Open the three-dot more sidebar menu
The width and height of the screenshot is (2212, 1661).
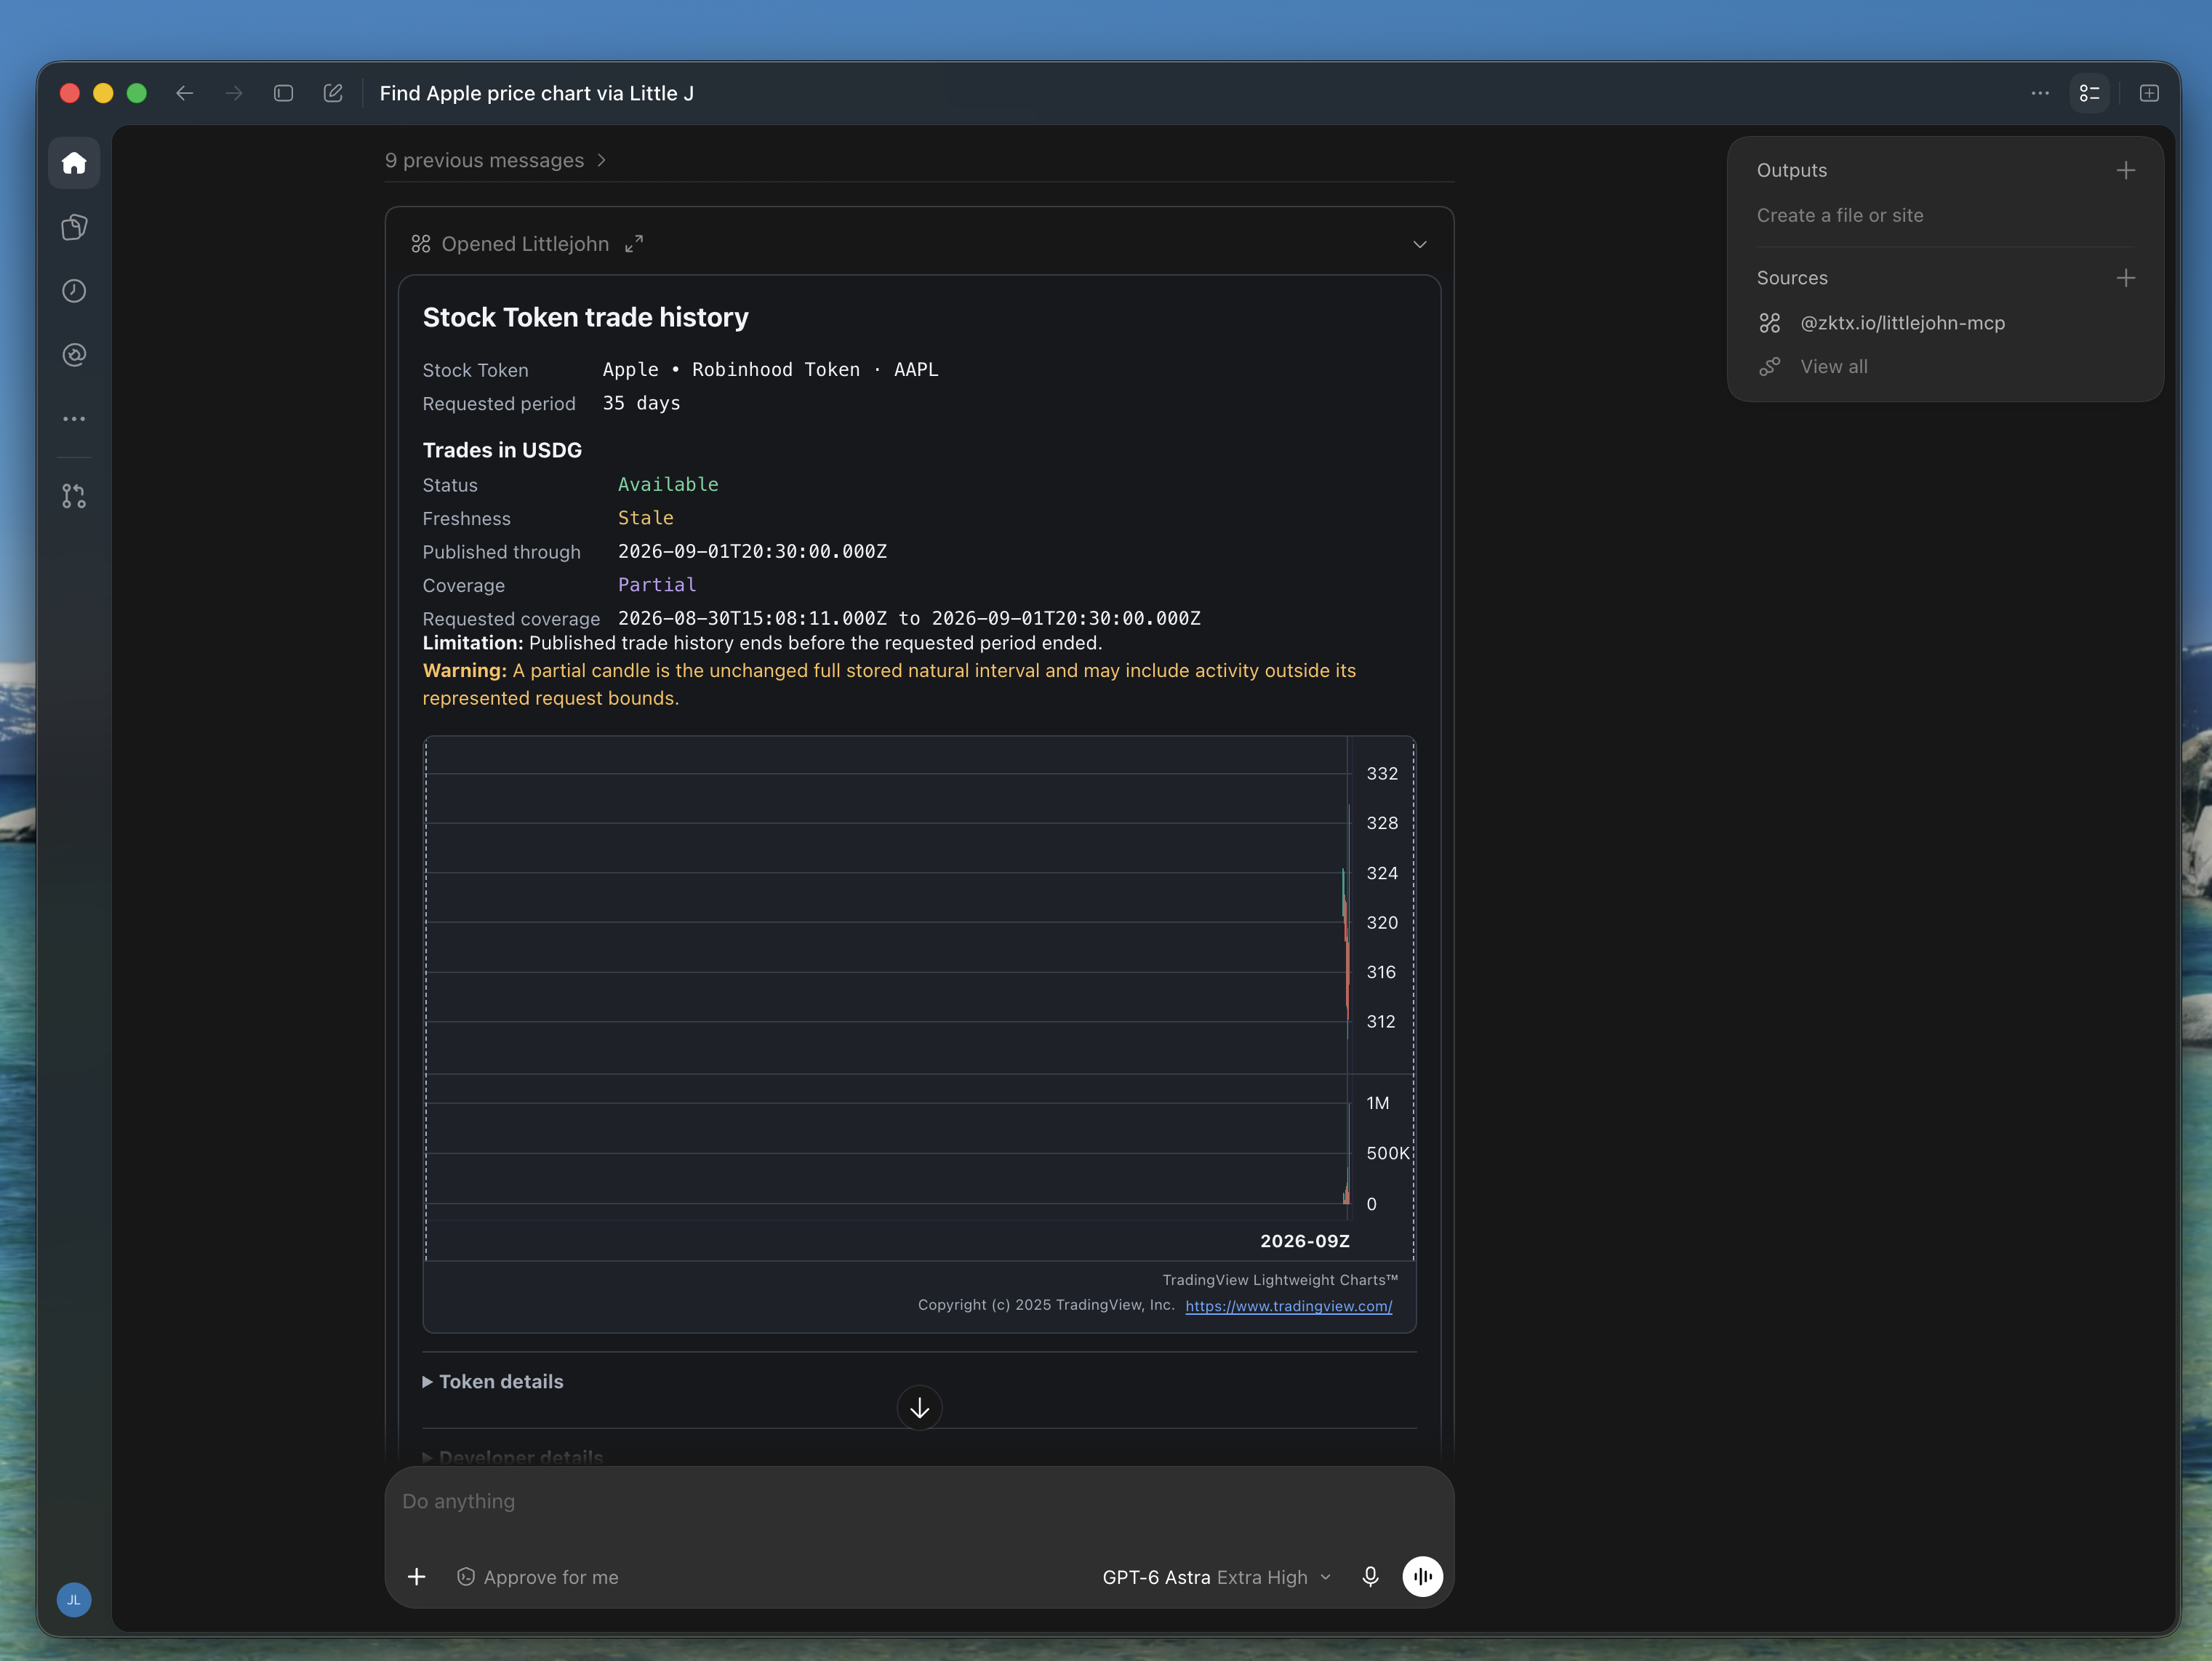[x=74, y=419]
